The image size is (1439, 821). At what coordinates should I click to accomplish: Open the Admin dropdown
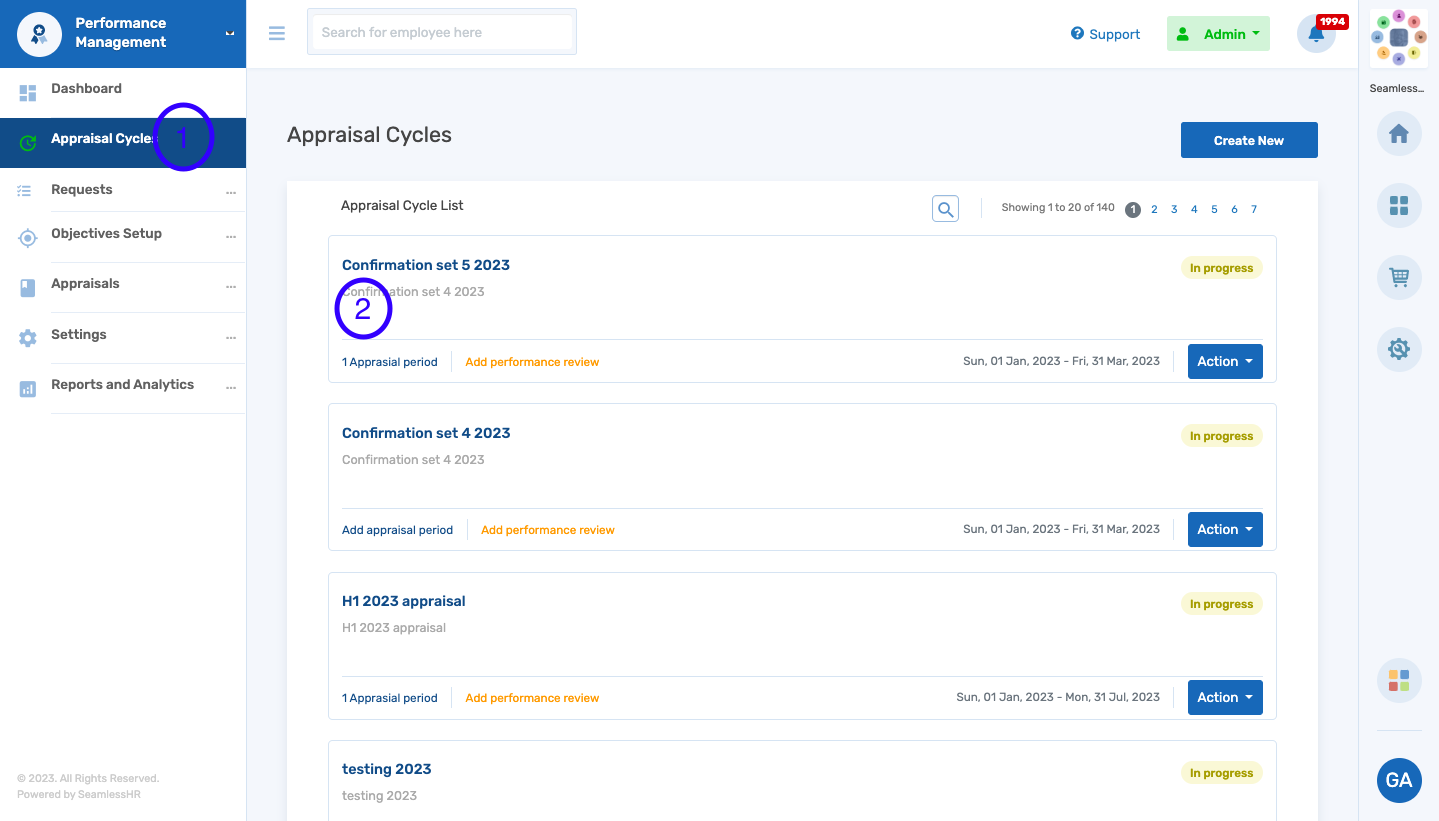coord(1217,34)
